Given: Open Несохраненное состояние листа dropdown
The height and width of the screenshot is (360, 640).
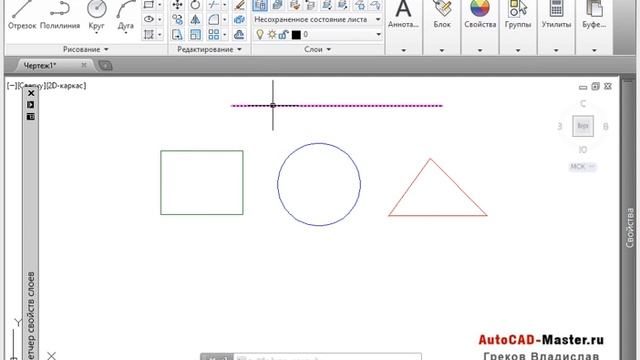Looking at the screenshot, I should point(378,19).
